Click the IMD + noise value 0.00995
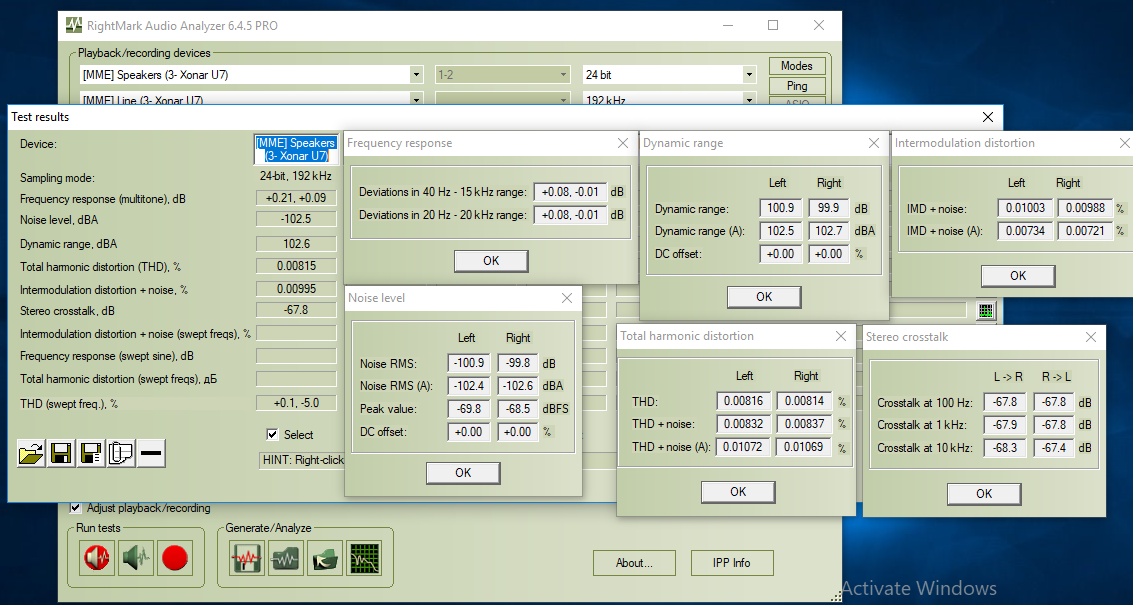Screen dimensions: 1133x605 click(x=297, y=289)
